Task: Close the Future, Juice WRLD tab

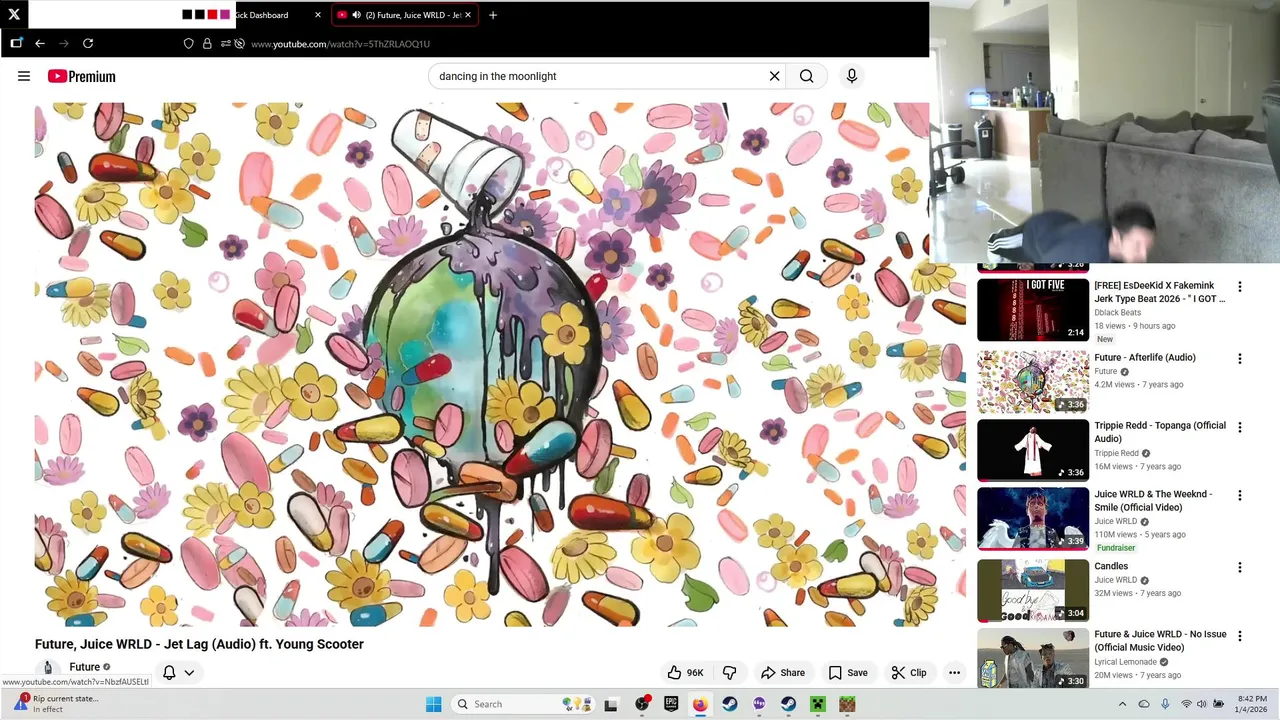Action: coord(468,15)
